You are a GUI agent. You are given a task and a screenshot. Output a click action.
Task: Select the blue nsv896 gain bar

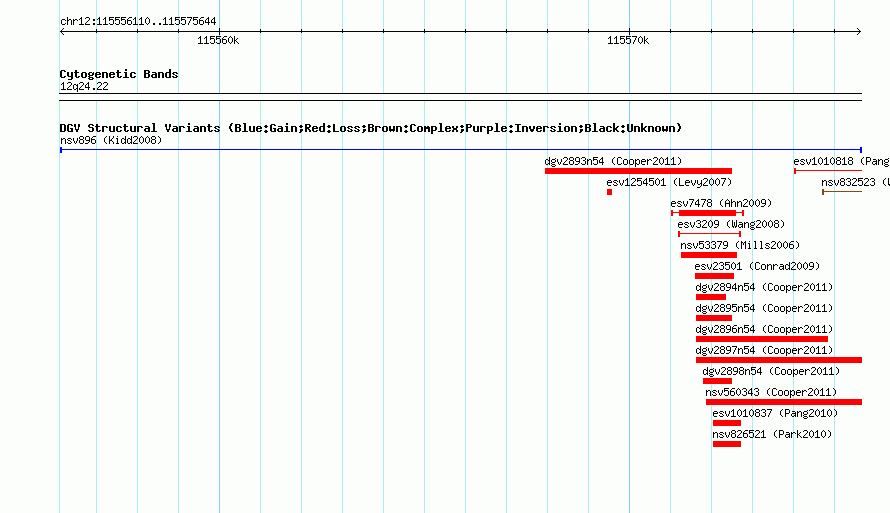tap(460, 150)
